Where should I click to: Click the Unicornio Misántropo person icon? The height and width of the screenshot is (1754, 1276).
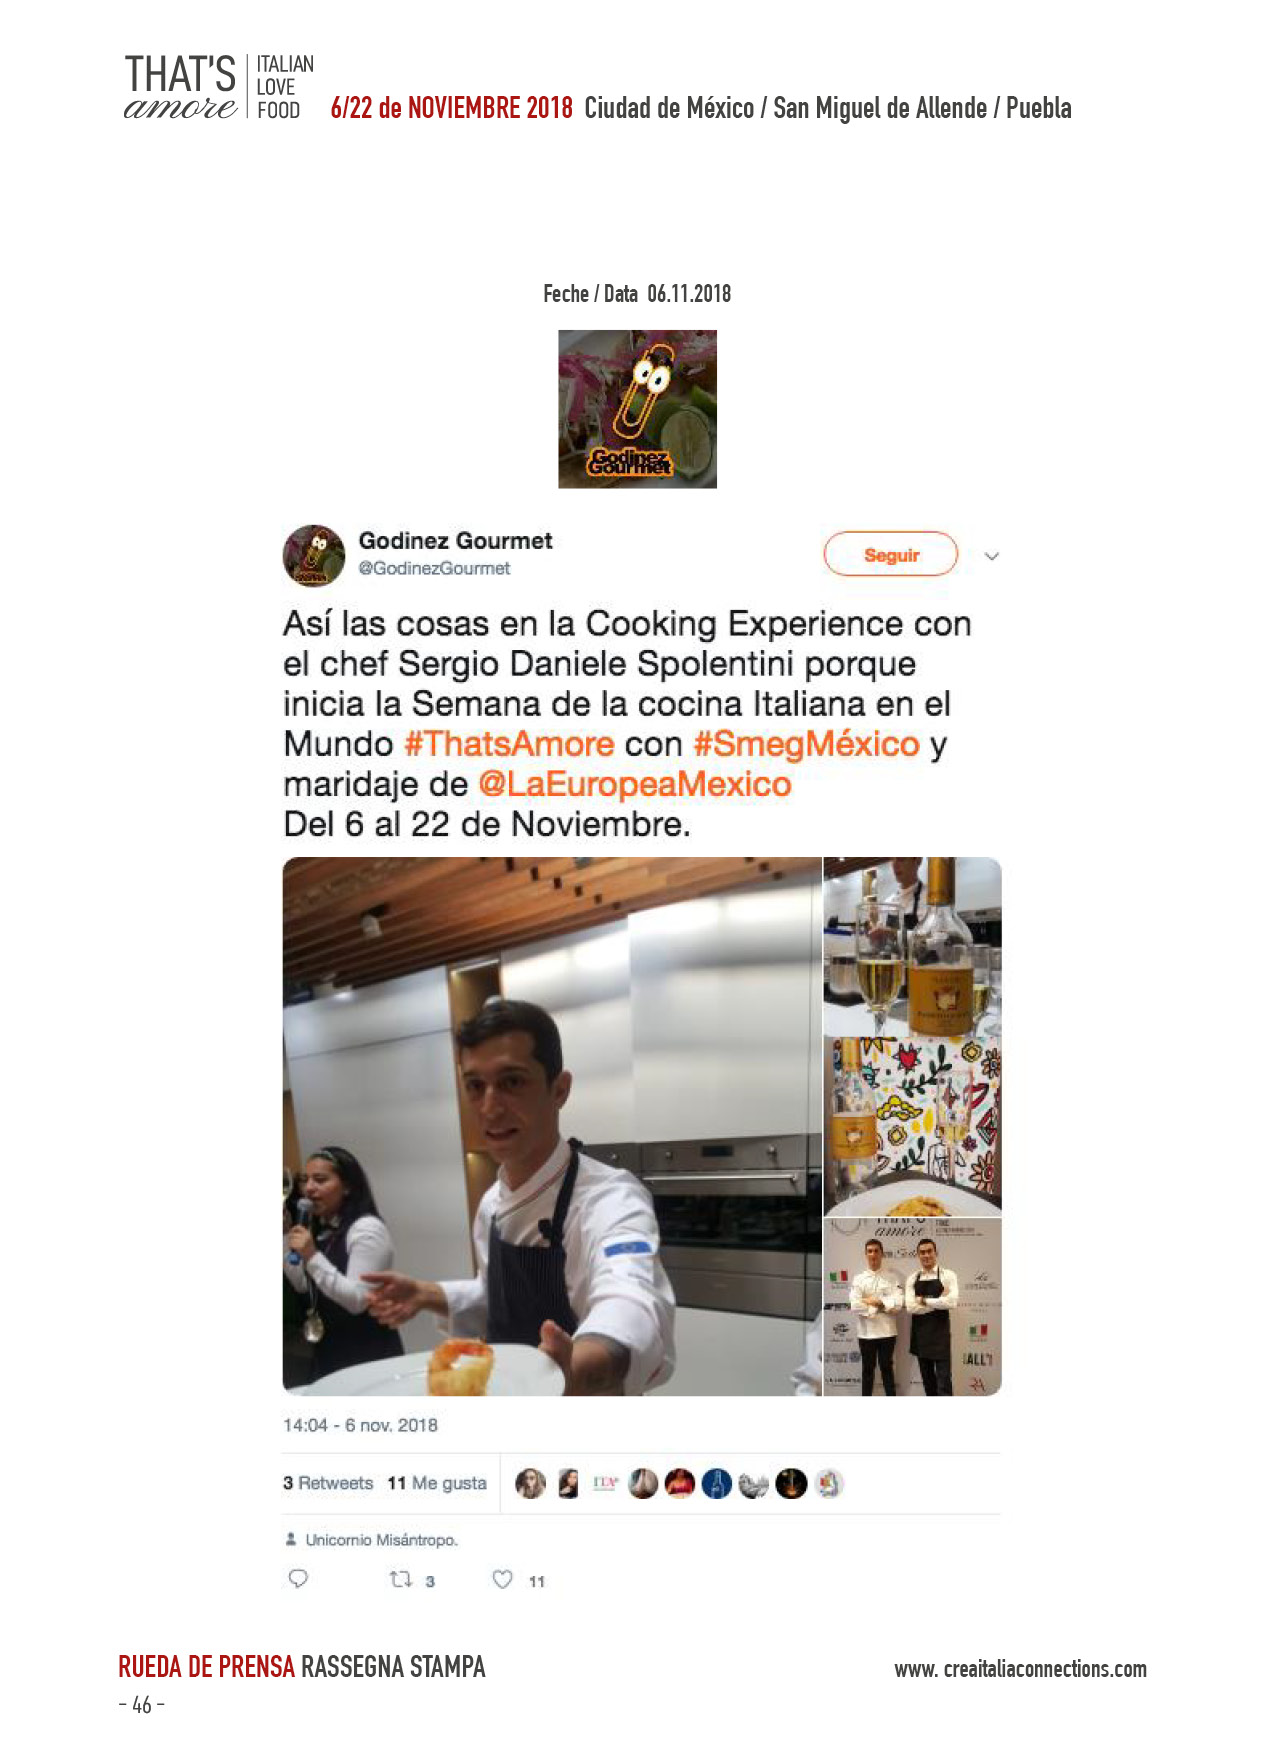coord(291,1540)
